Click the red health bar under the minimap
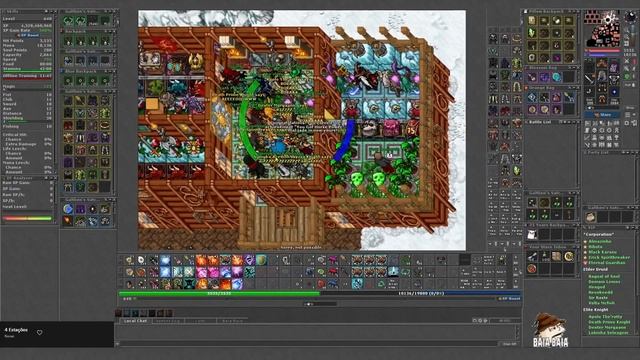 602,51
